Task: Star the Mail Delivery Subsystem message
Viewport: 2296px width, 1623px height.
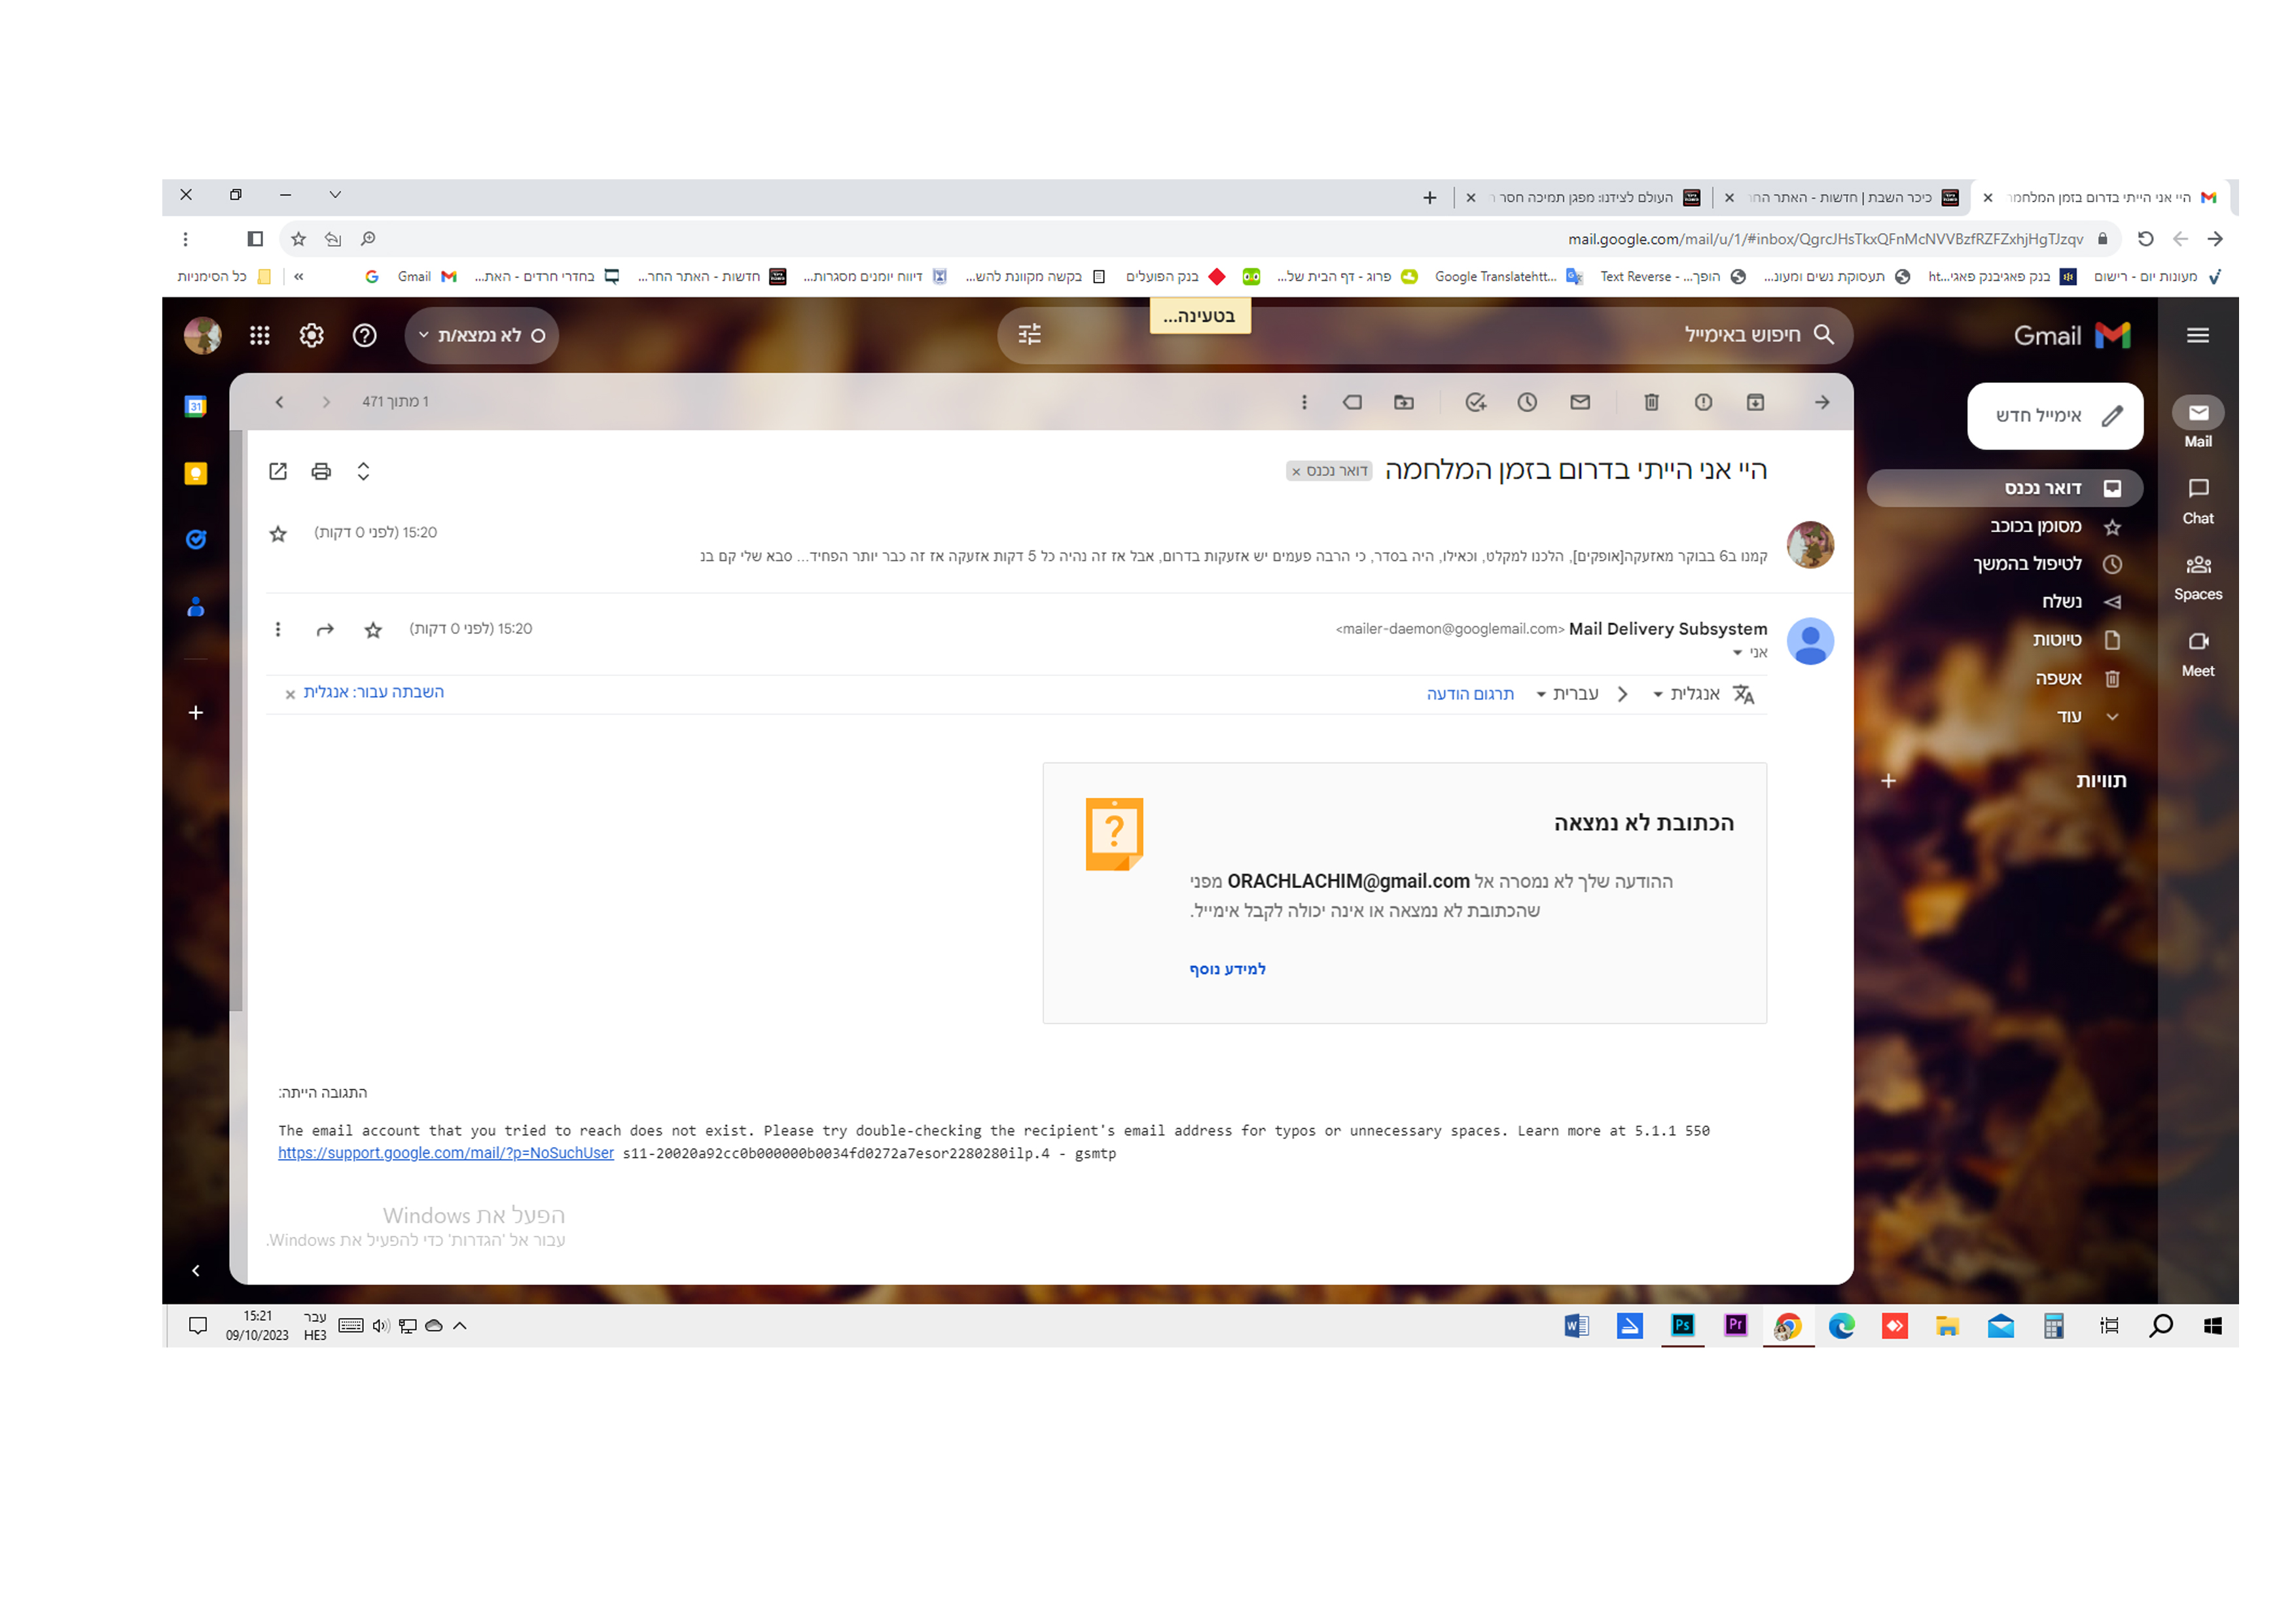Action: (373, 630)
